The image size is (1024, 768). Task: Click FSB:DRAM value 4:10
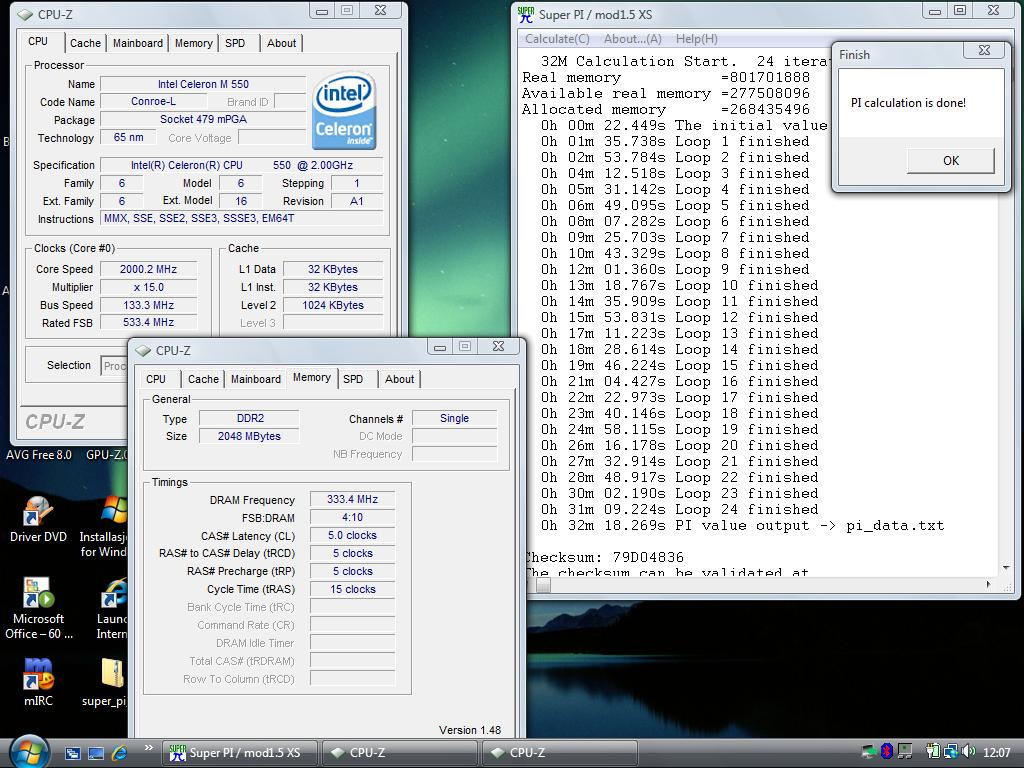(352, 517)
